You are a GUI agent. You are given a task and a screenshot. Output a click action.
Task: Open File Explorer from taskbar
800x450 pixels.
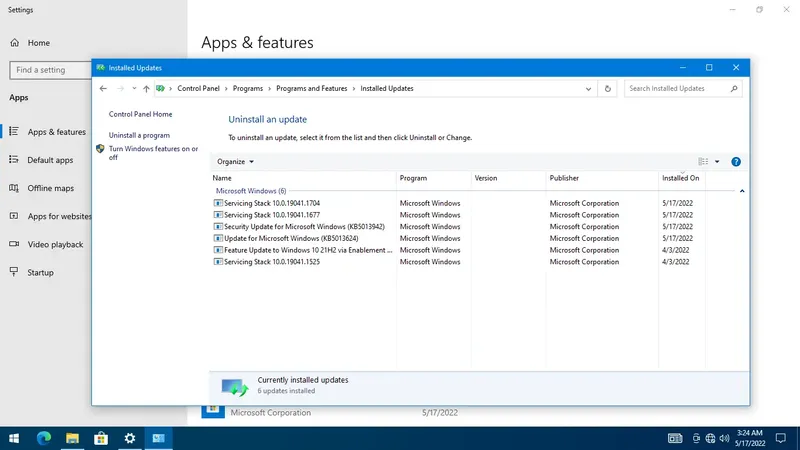click(73, 438)
